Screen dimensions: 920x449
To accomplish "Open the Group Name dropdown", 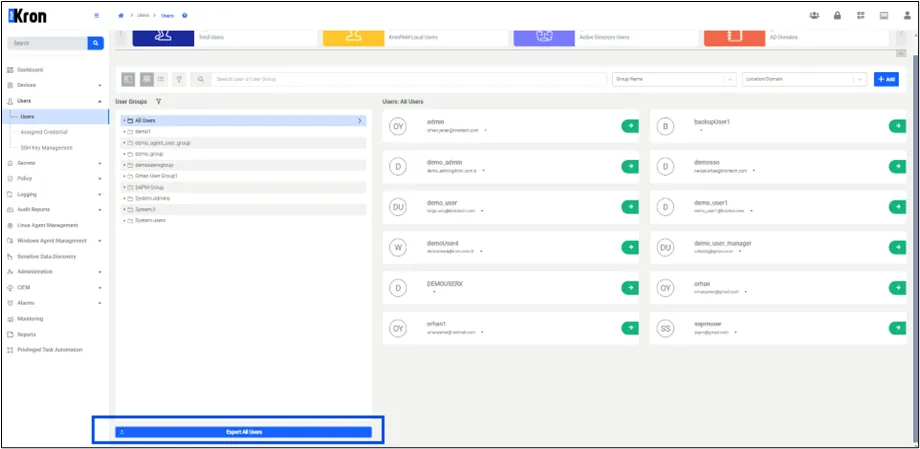I will click(675, 79).
